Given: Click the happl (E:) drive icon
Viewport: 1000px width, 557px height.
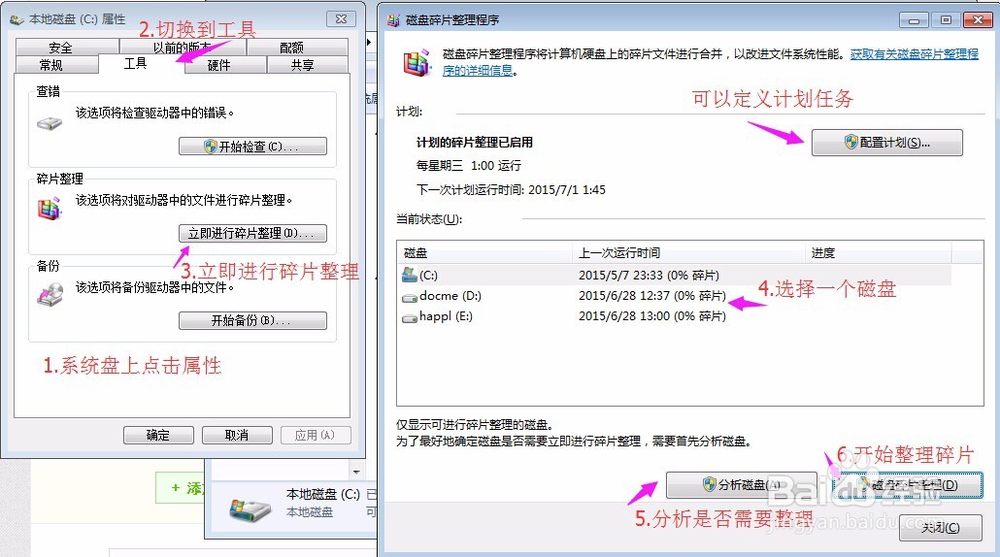Looking at the screenshot, I should click(409, 317).
